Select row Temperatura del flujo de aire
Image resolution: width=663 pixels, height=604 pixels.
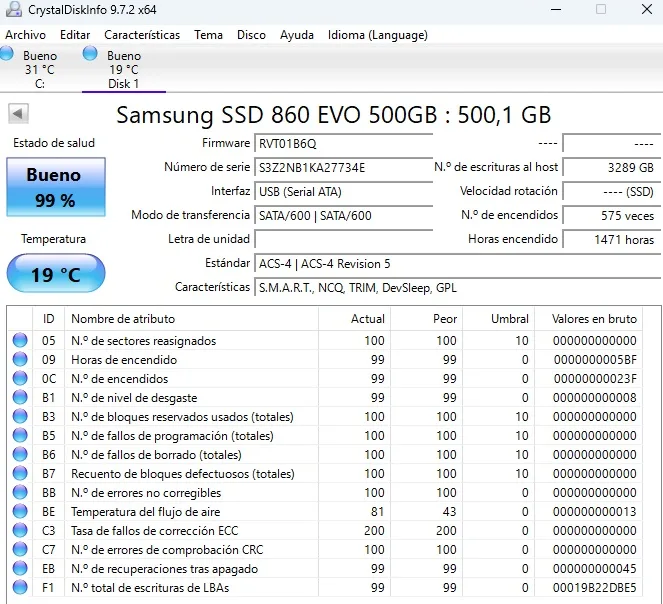pos(325,512)
